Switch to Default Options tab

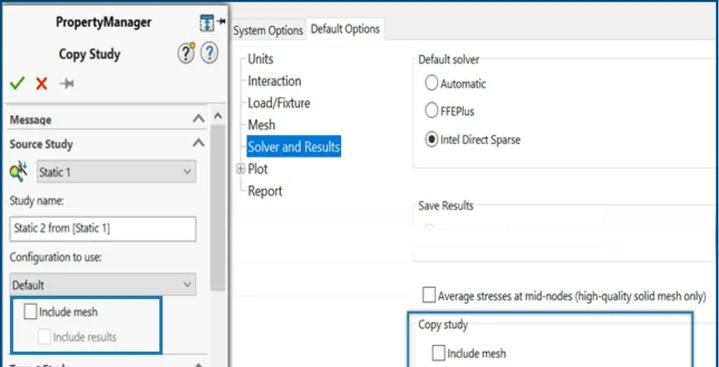coord(345,29)
